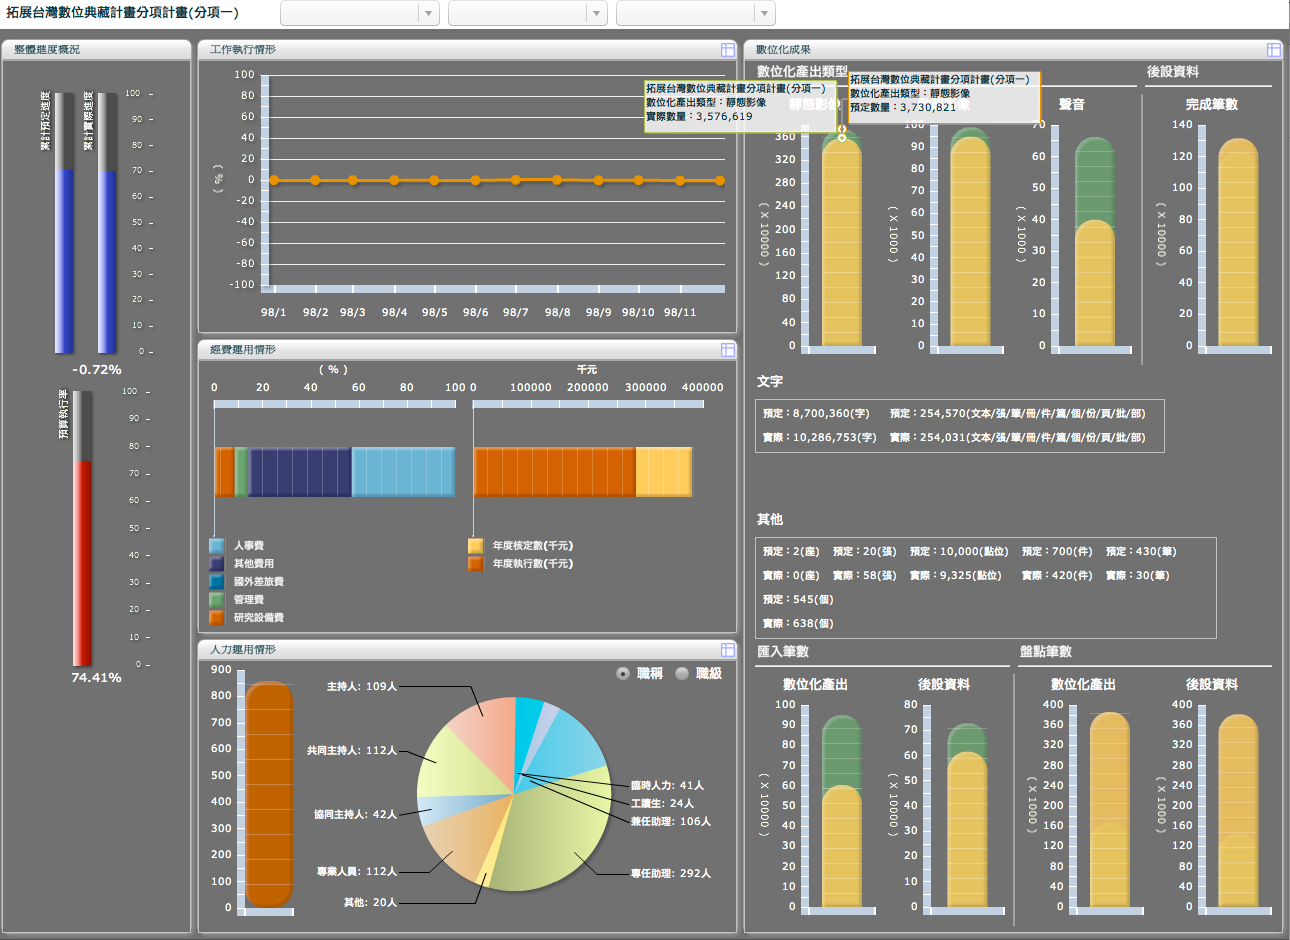The width and height of the screenshot is (1290, 940).
Task: Click the table view icon in 數位化成果 panel
Action: pyautogui.click(x=1274, y=49)
